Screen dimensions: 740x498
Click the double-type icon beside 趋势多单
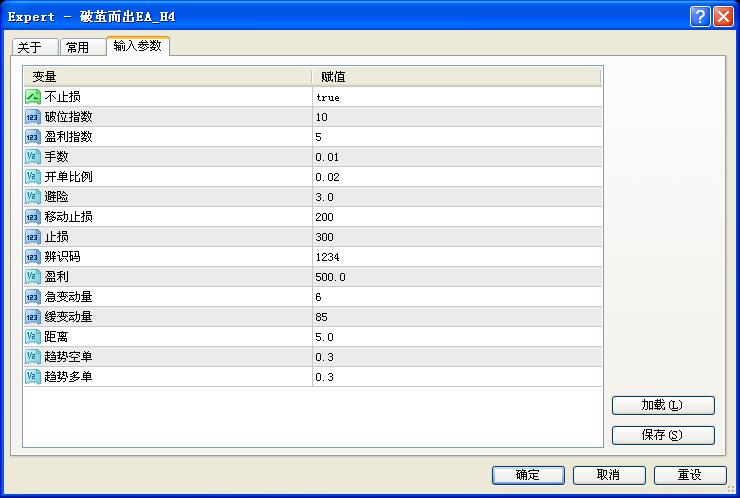click(x=33, y=377)
